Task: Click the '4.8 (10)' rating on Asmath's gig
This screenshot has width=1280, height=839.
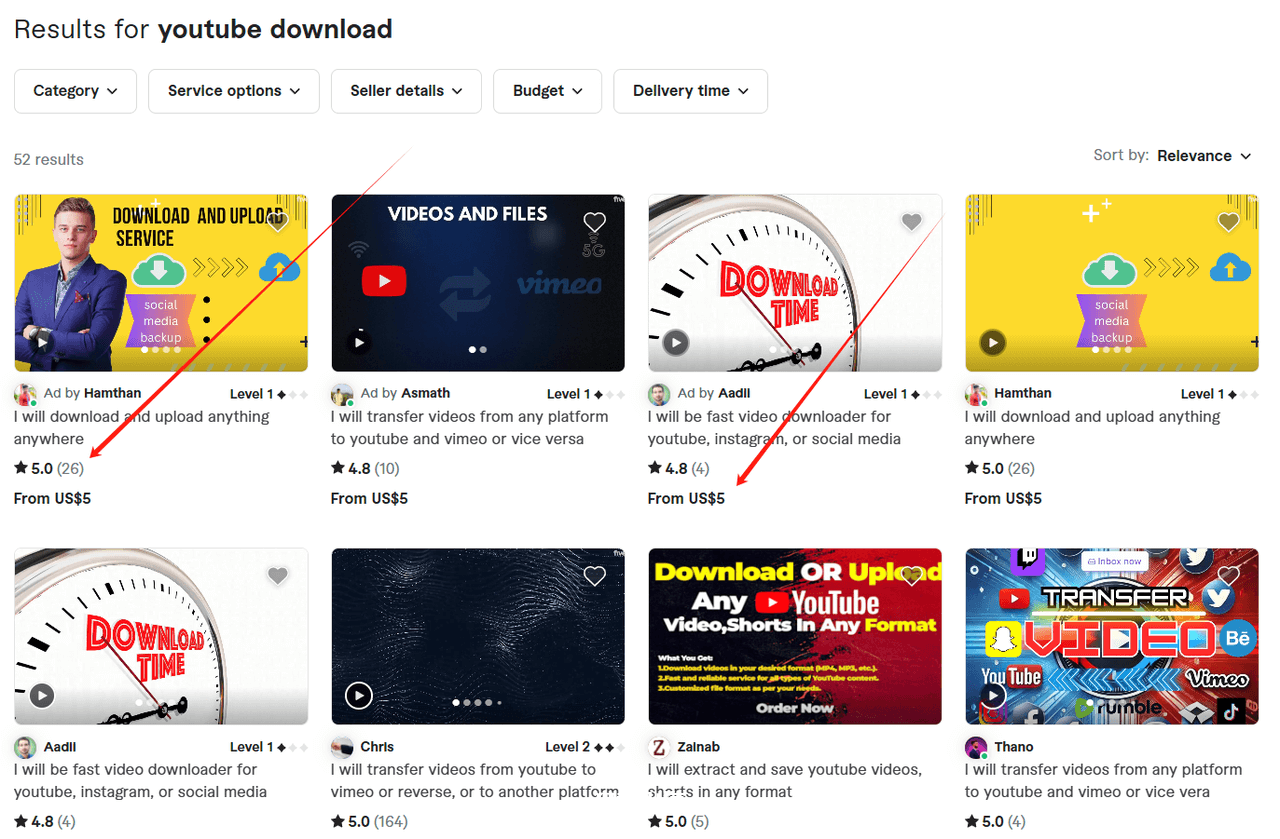Action: pyautogui.click(x=365, y=468)
